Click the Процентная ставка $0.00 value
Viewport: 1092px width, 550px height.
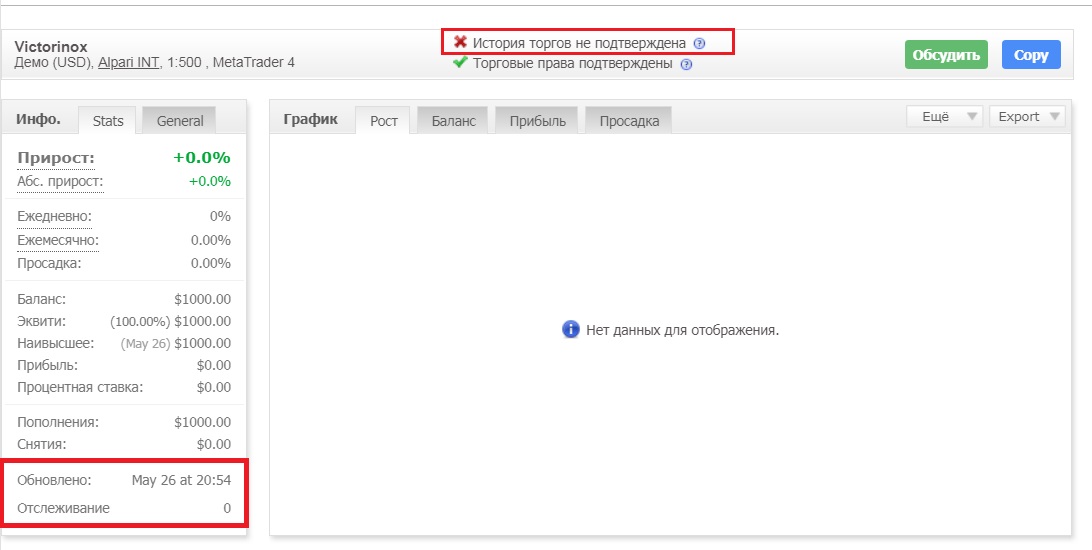pos(214,387)
